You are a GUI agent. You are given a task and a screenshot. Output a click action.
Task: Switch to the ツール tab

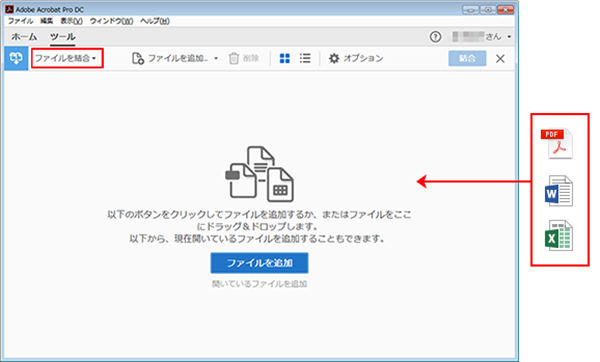pyautogui.click(x=63, y=37)
